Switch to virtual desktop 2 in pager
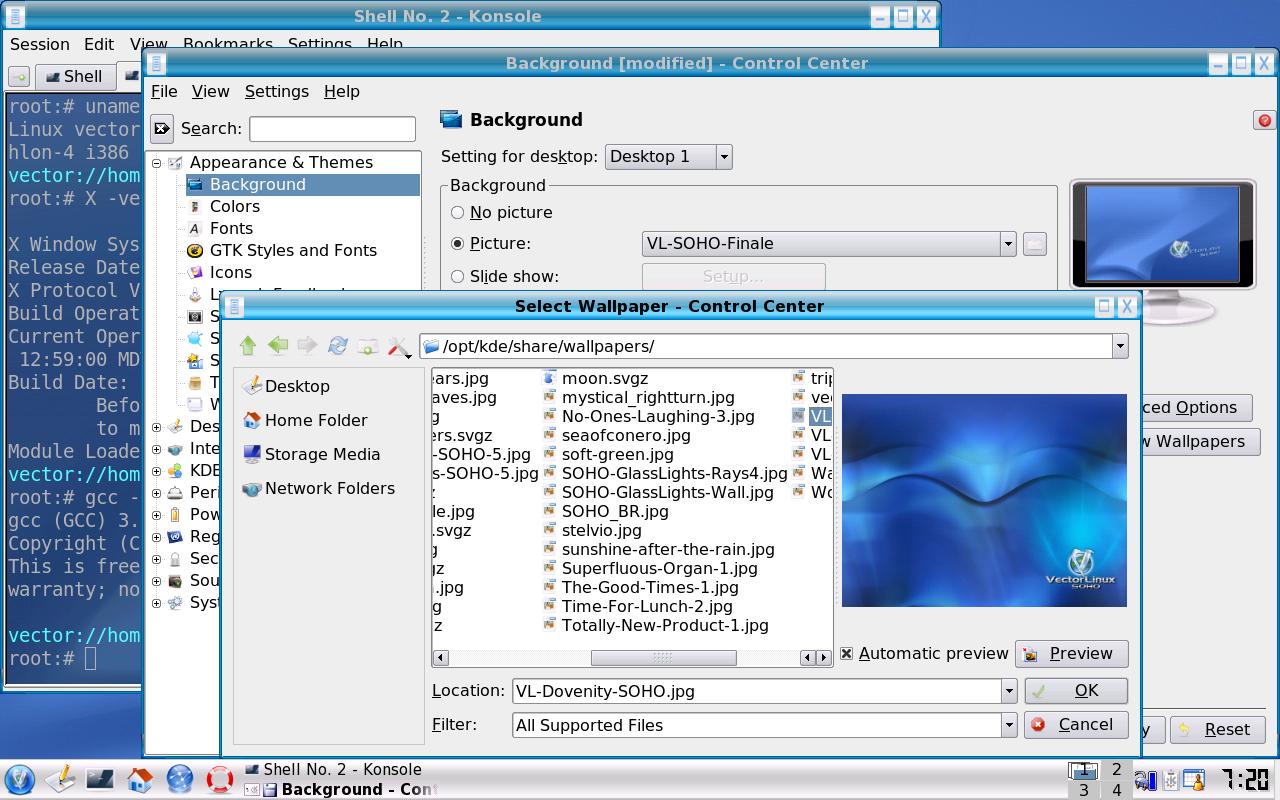 pos(1117,770)
